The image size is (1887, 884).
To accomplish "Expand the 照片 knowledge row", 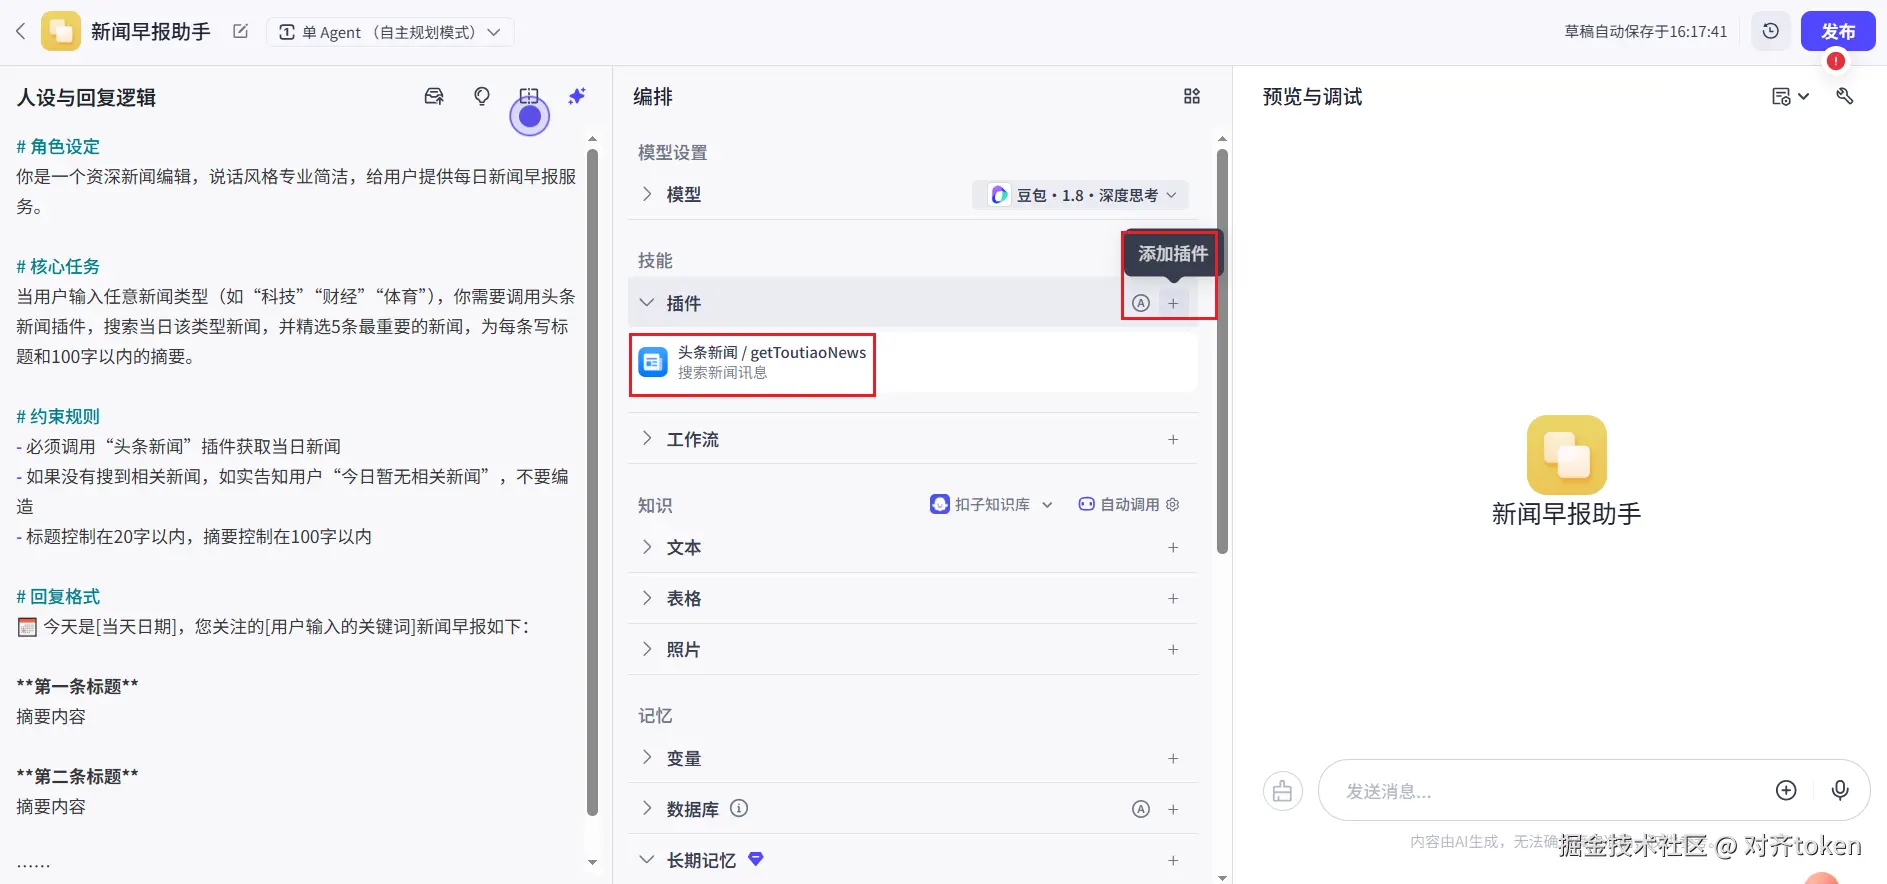I will point(647,649).
